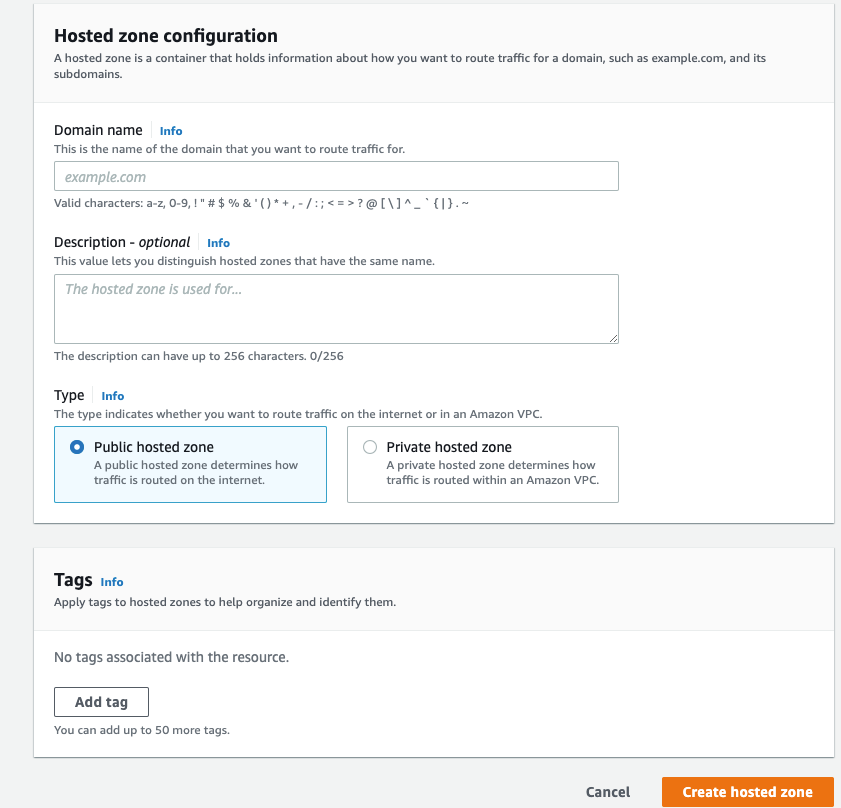Select the Public hosted zone radio button
The width and height of the screenshot is (841, 808).
77,447
